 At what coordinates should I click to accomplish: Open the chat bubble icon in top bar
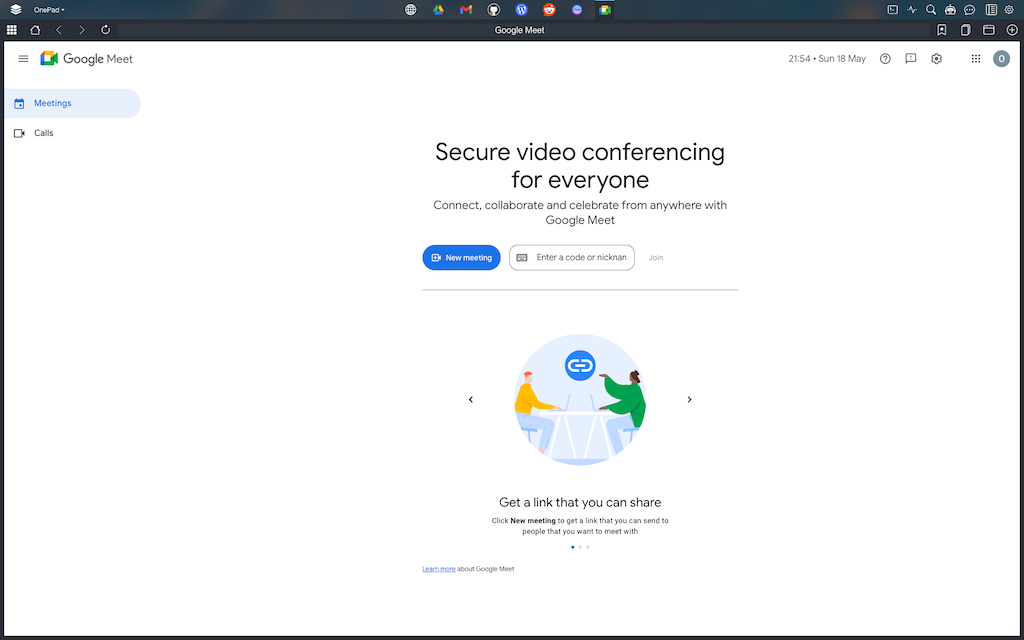(970, 10)
